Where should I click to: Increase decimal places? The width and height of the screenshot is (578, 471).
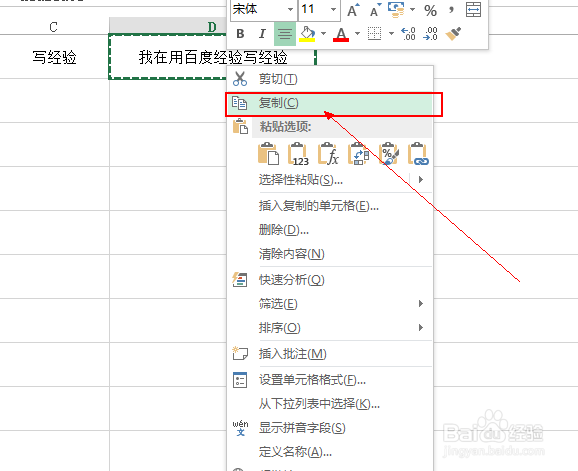408,34
